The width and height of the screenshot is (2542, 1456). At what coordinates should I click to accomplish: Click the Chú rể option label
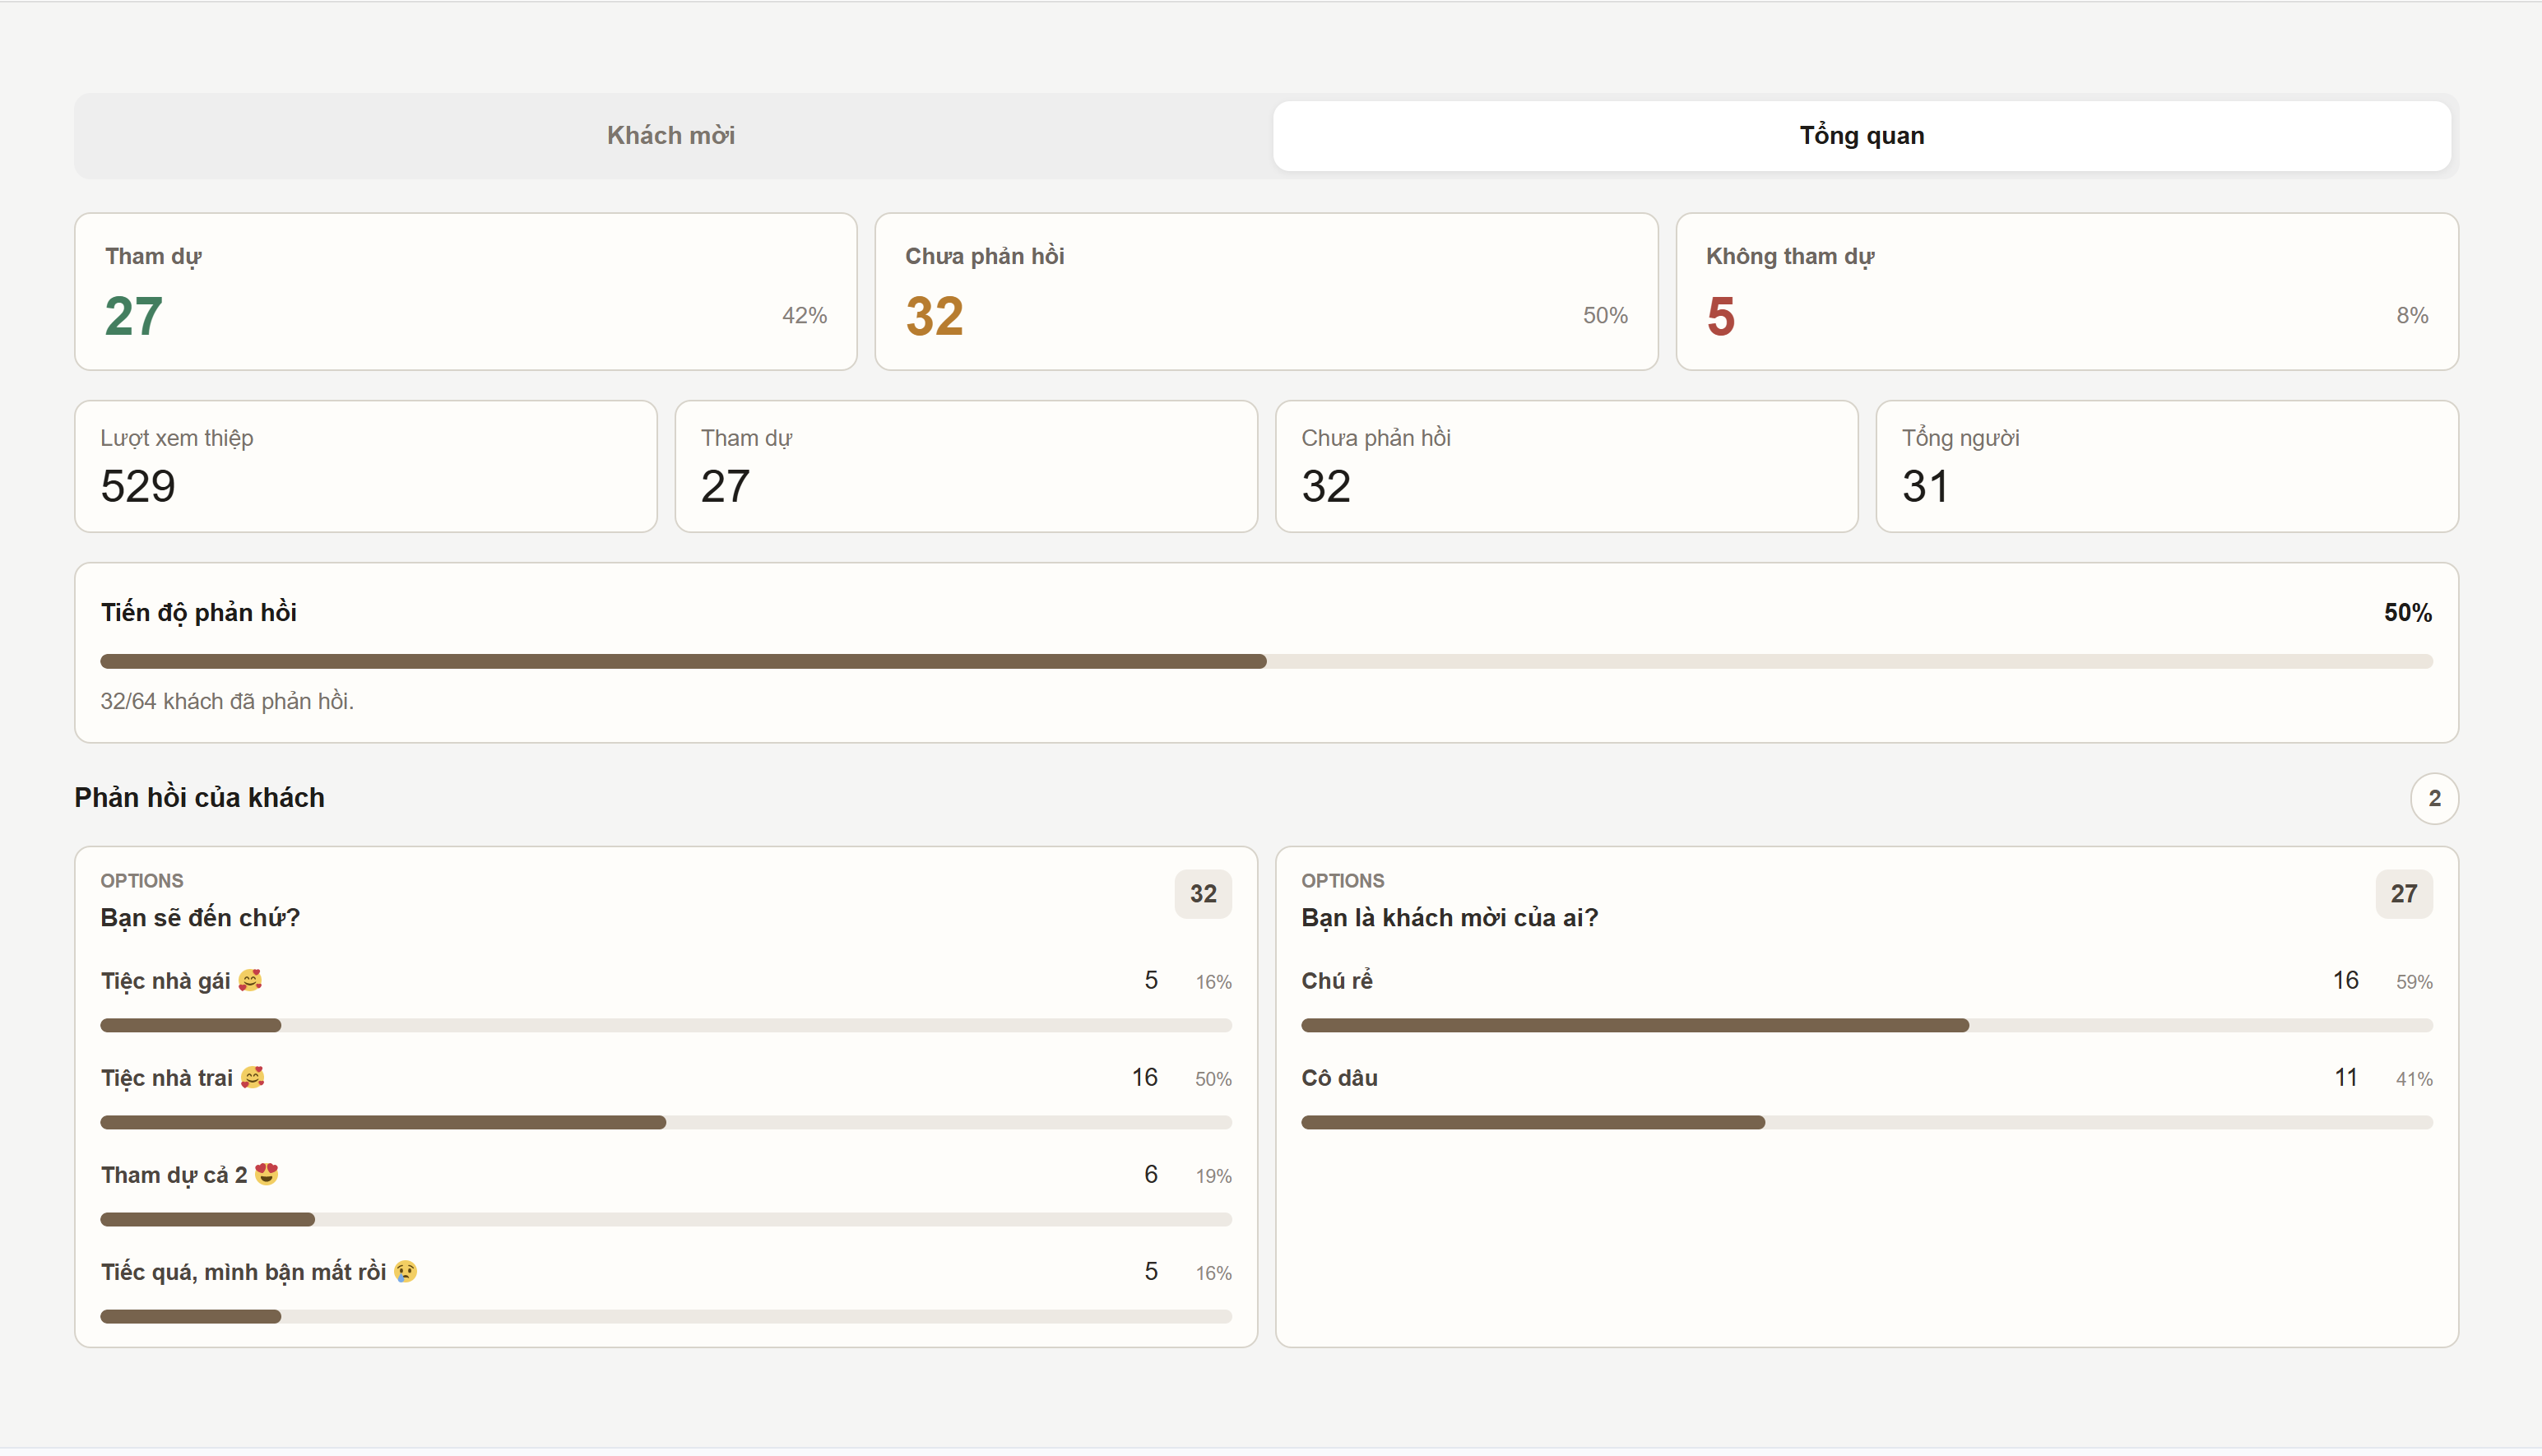[1337, 981]
